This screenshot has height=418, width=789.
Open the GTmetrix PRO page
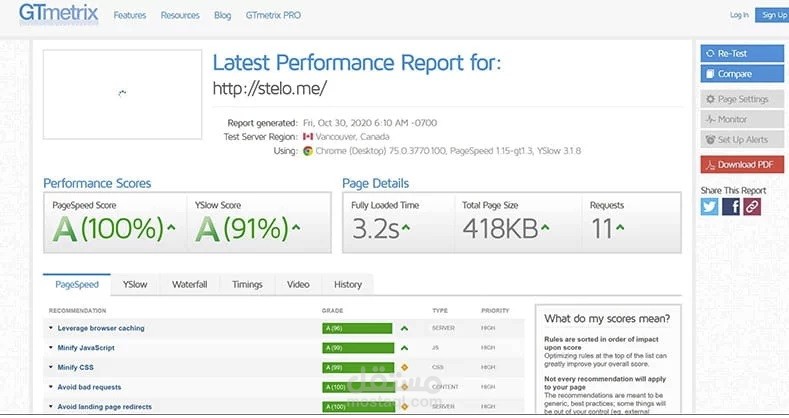click(273, 15)
